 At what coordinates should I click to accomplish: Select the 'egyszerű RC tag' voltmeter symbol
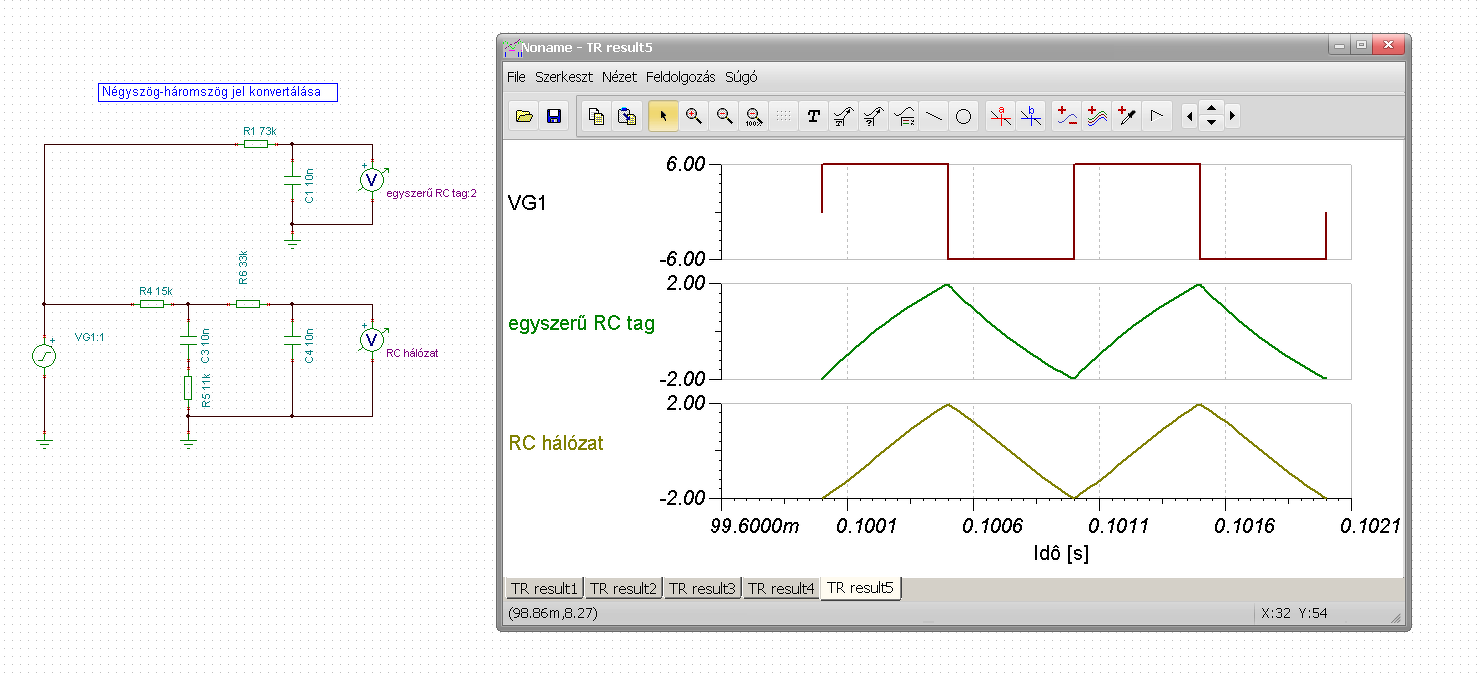371,179
